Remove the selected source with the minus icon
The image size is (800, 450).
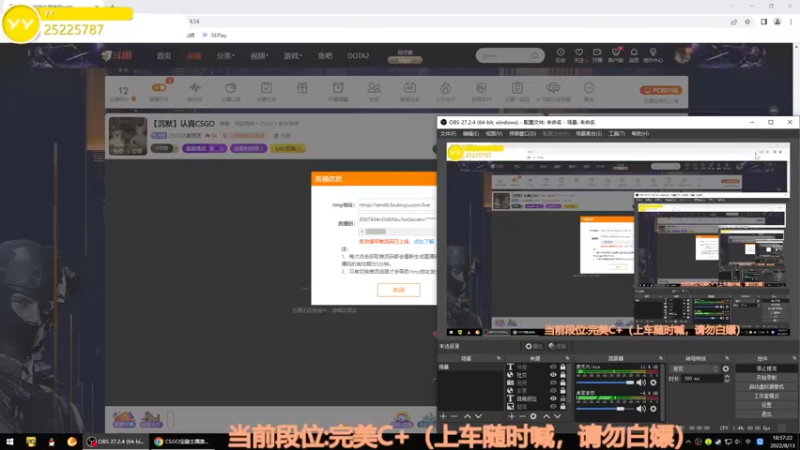[x=522, y=416]
